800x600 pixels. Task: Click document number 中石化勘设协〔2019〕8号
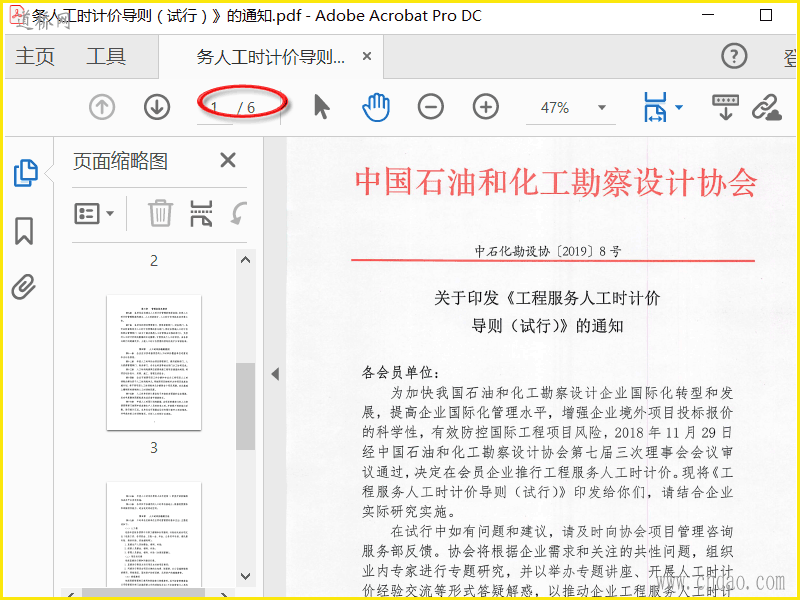point(548,251)
